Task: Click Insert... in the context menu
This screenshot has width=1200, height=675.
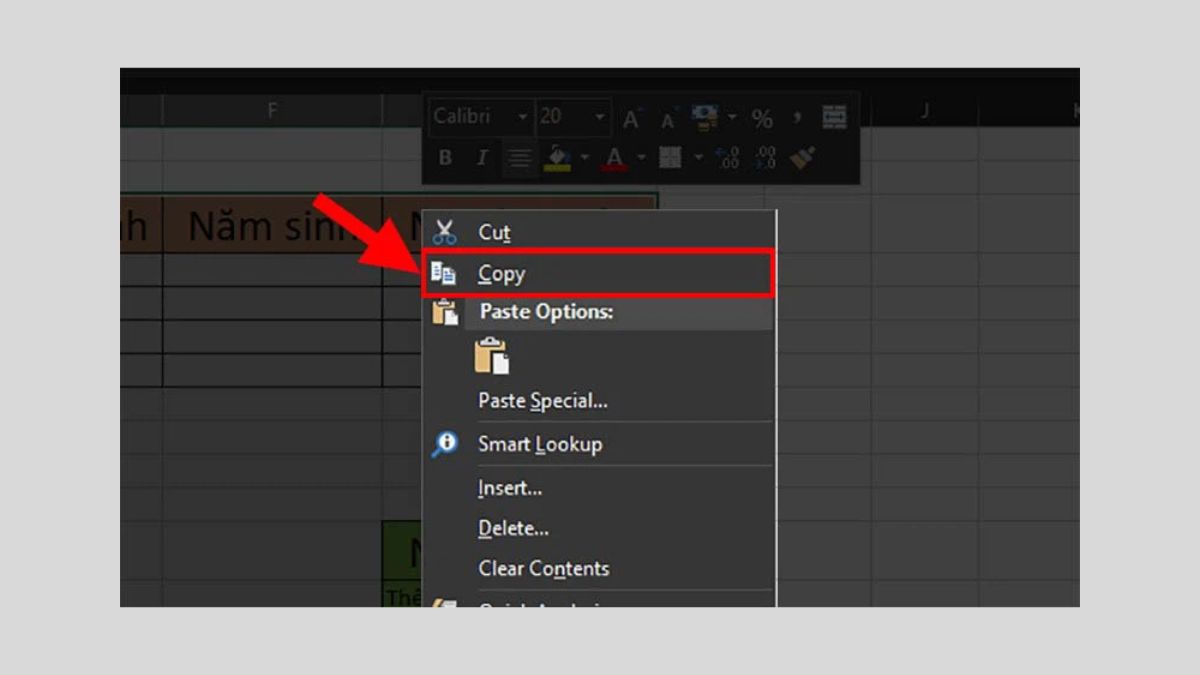Action: pyautogui.click(x=510, y=488)
